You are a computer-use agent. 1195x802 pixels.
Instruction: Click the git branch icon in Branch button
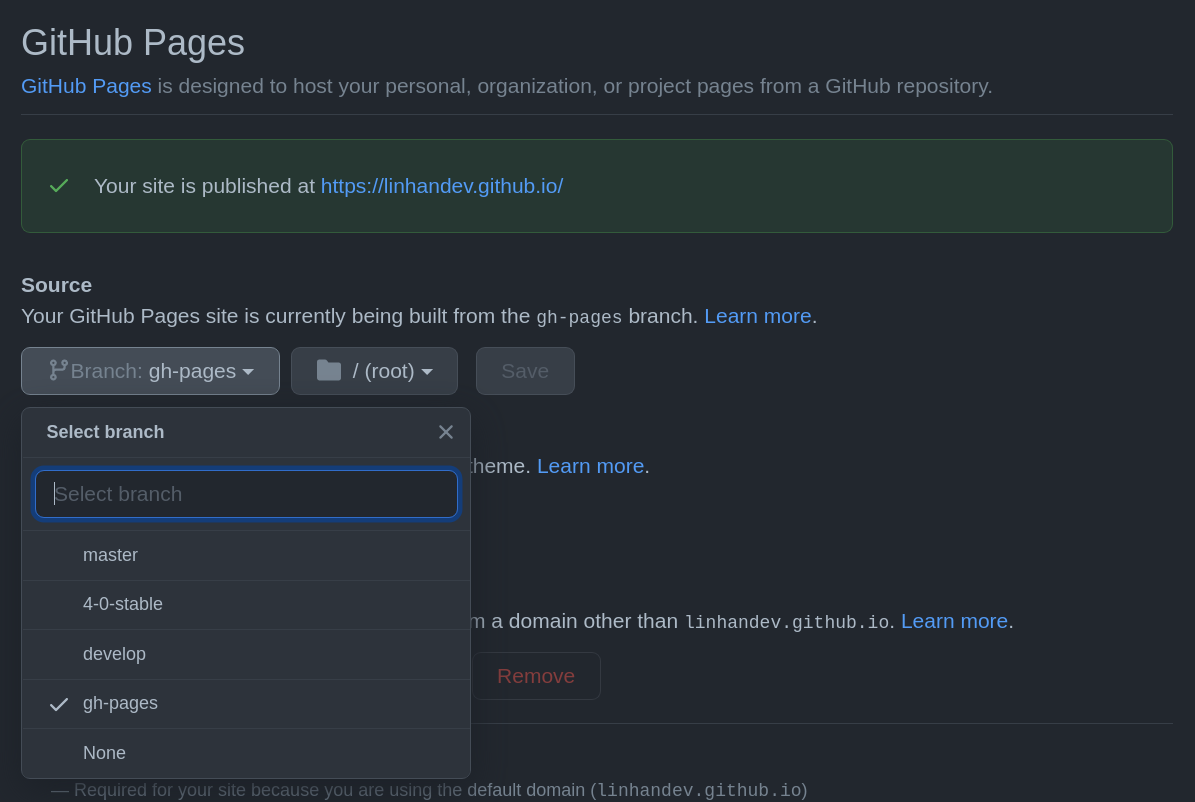point(59,371)
